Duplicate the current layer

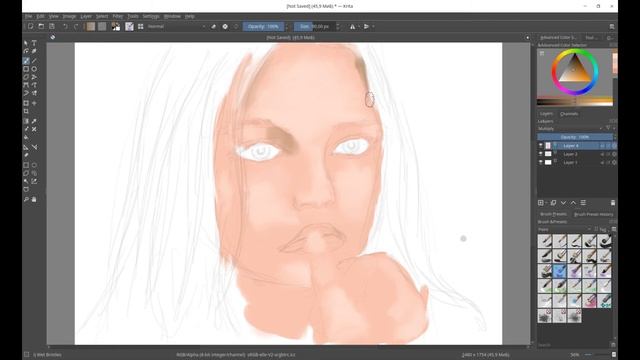553,203
